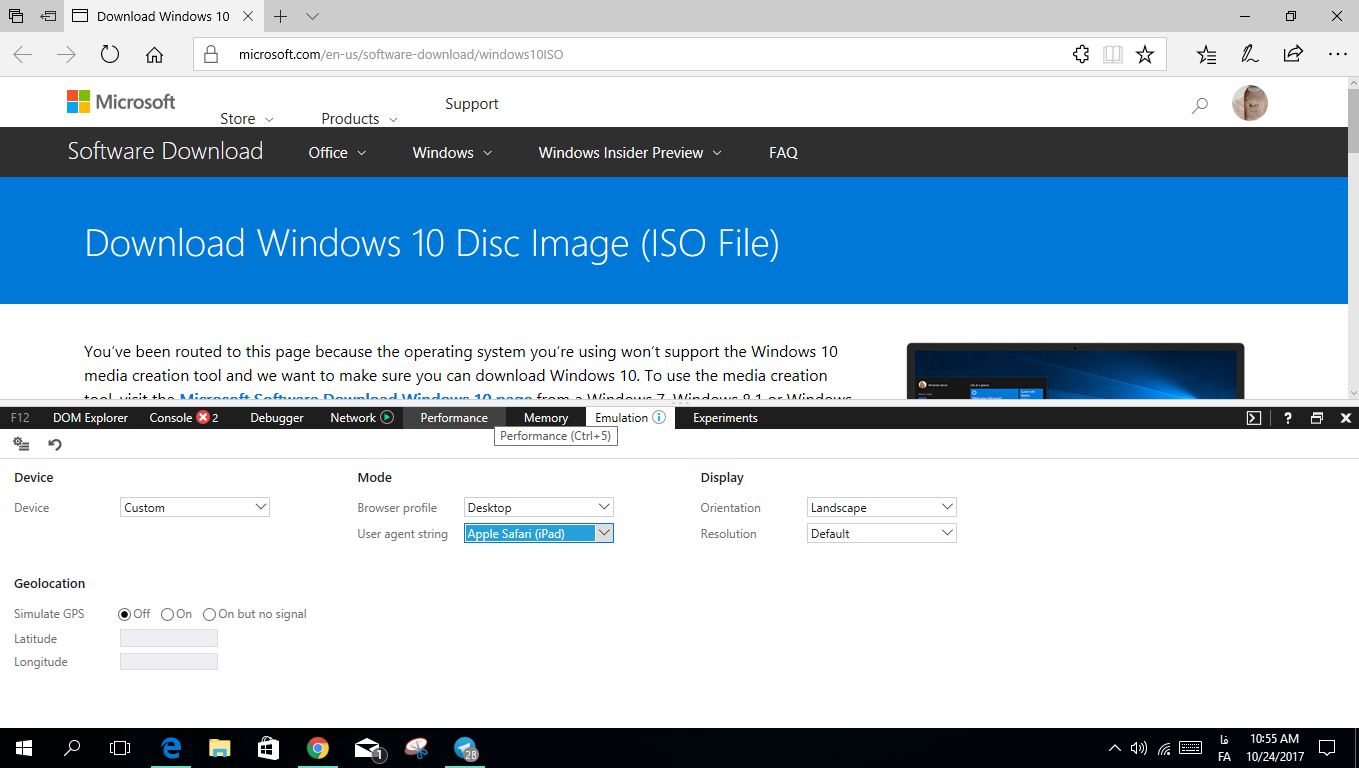Click the Latitude input field

pos(169,638)
